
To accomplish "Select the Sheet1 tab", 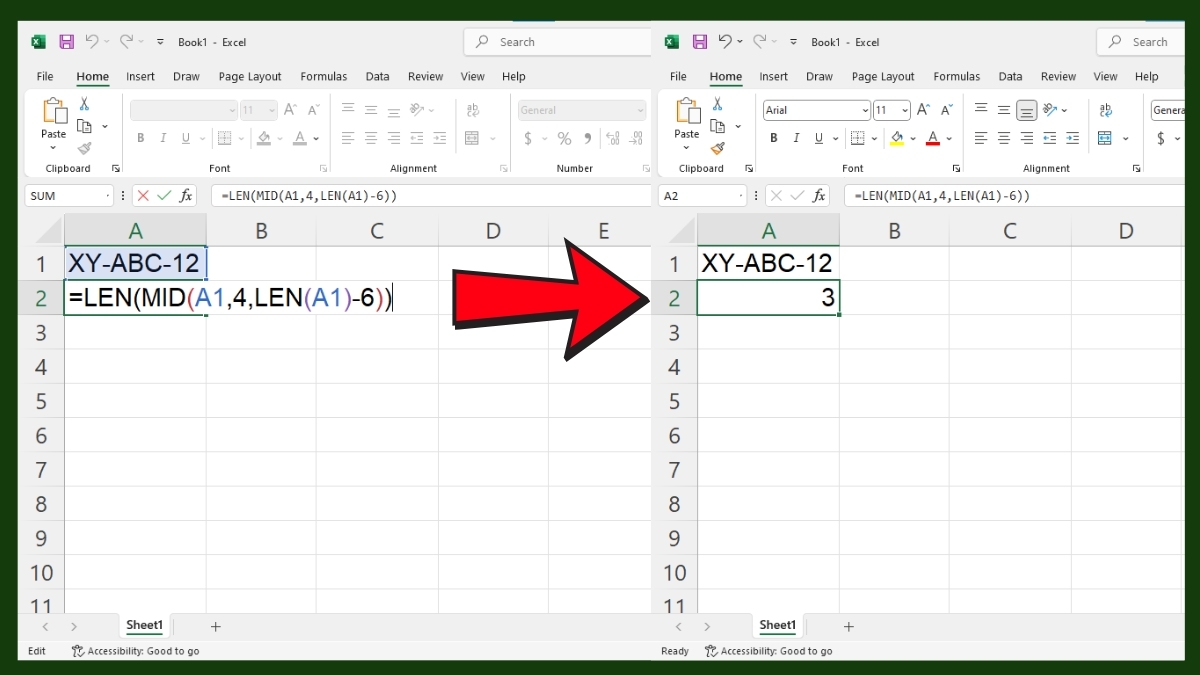I will tap(144, 625).
